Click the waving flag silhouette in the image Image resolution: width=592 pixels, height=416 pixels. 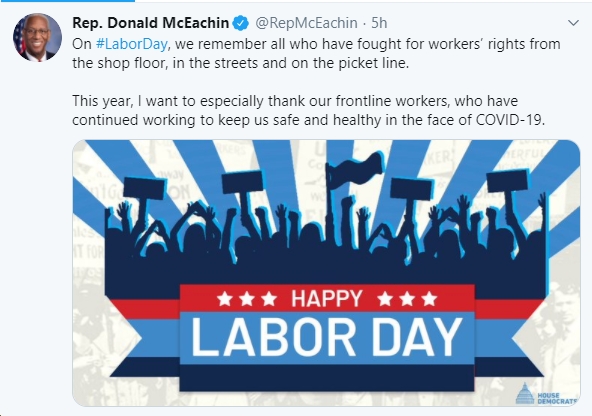pos(354,169)
